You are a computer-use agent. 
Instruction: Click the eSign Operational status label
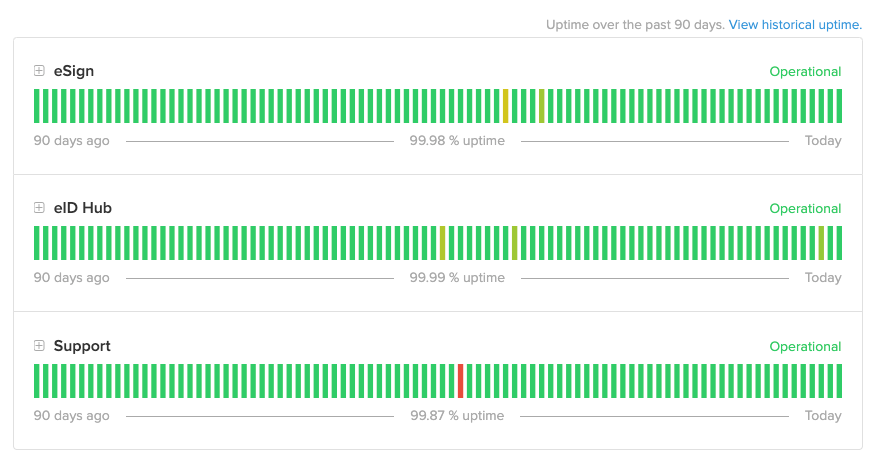point(805,72)
